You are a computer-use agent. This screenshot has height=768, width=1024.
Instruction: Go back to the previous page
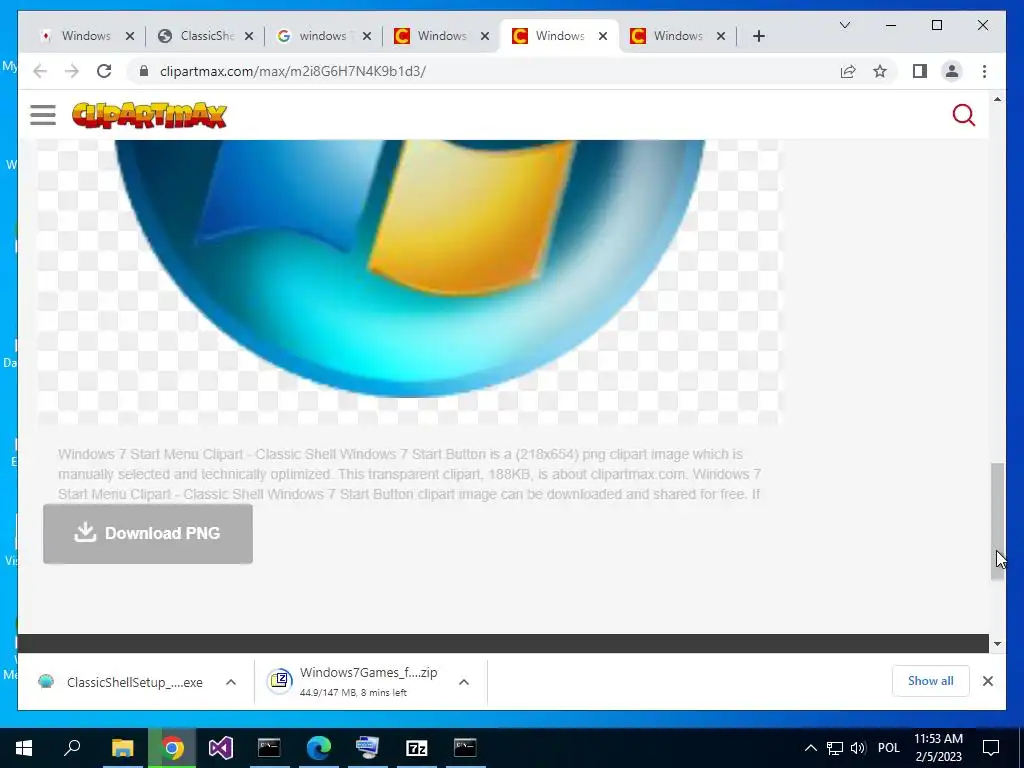(x=40, y=71)
